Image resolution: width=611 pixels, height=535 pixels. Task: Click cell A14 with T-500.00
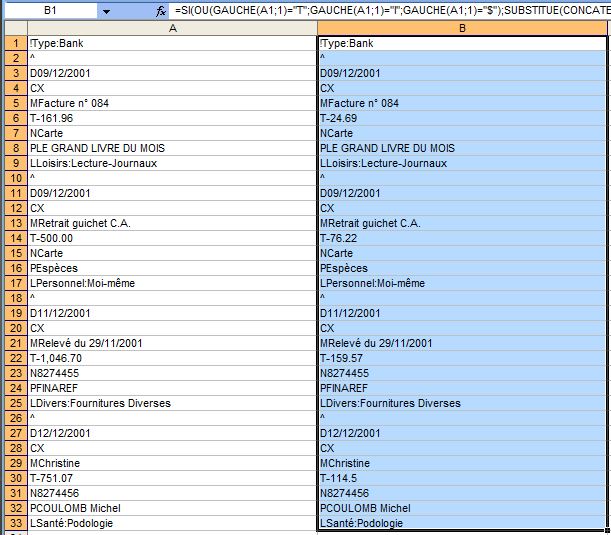[x=172, y=238]
